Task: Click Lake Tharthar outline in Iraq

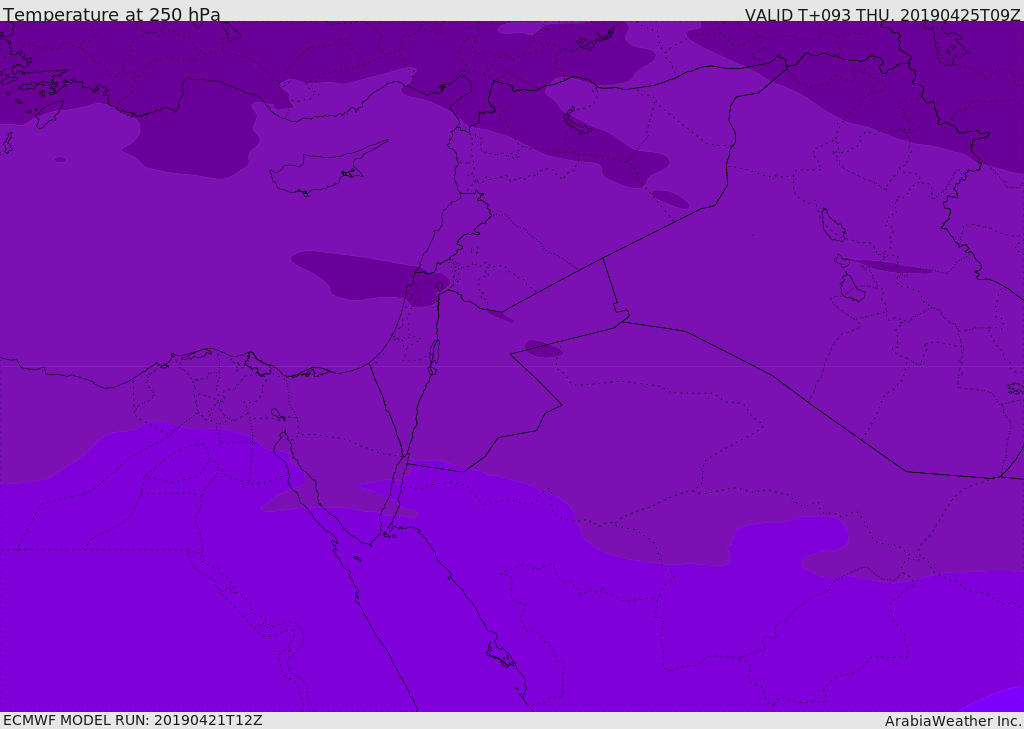Action: [832, 226]
